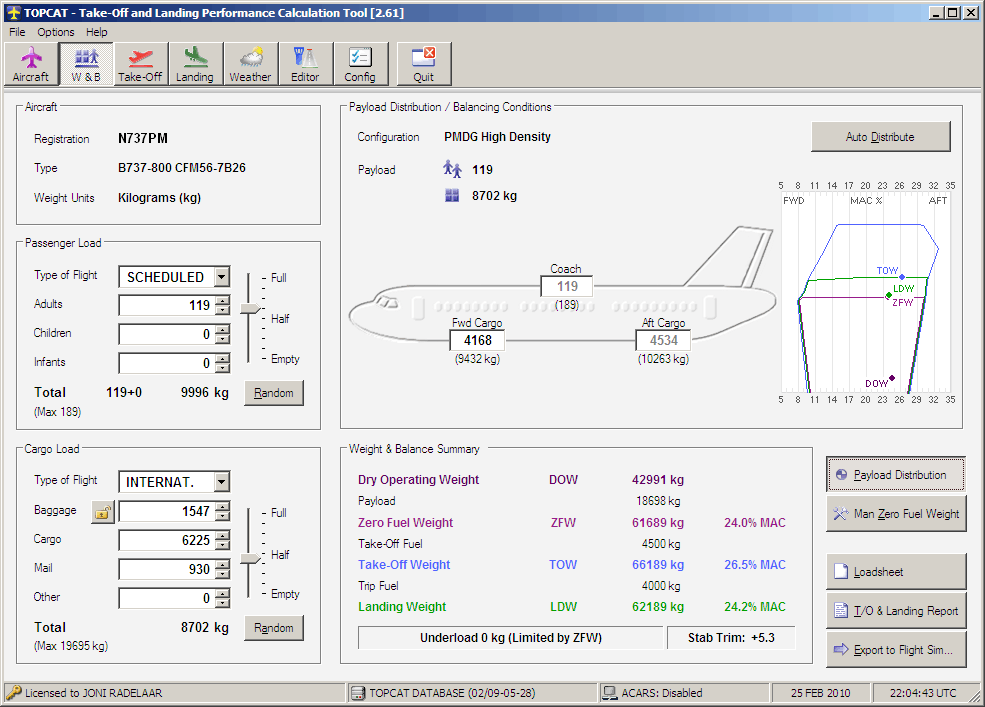Click the passenger load slider handle

coord(252,310)
